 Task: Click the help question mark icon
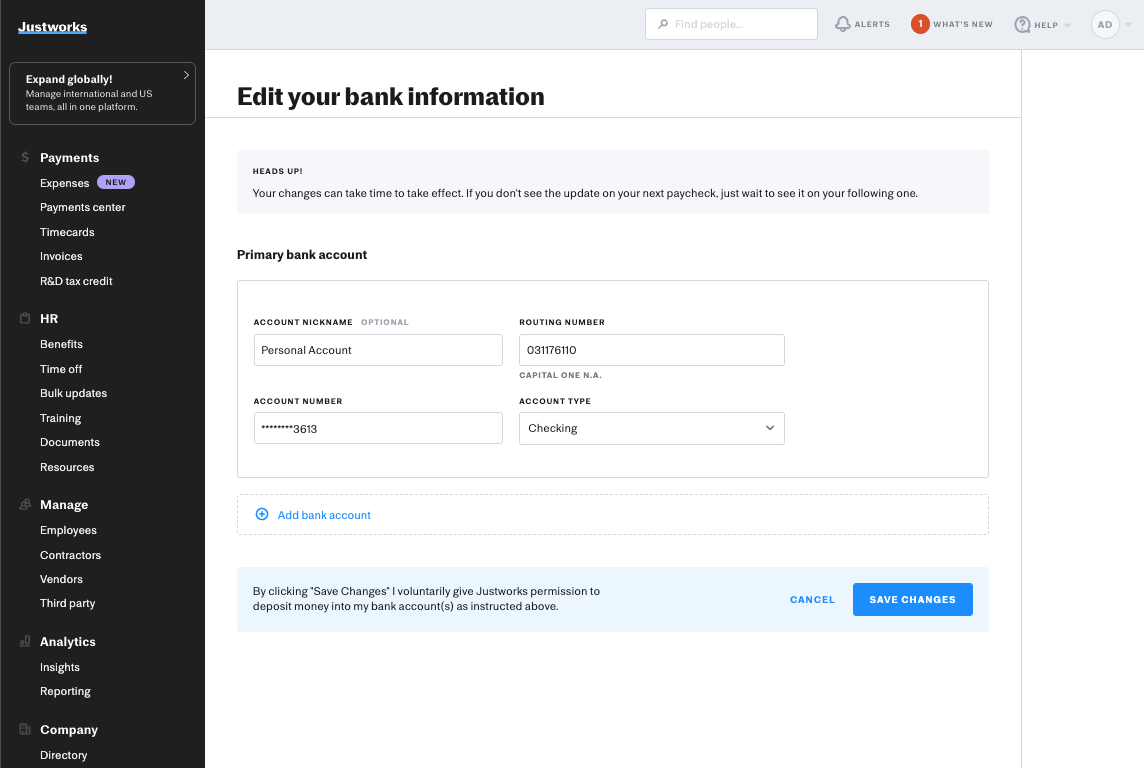(x=1022, y=25)
